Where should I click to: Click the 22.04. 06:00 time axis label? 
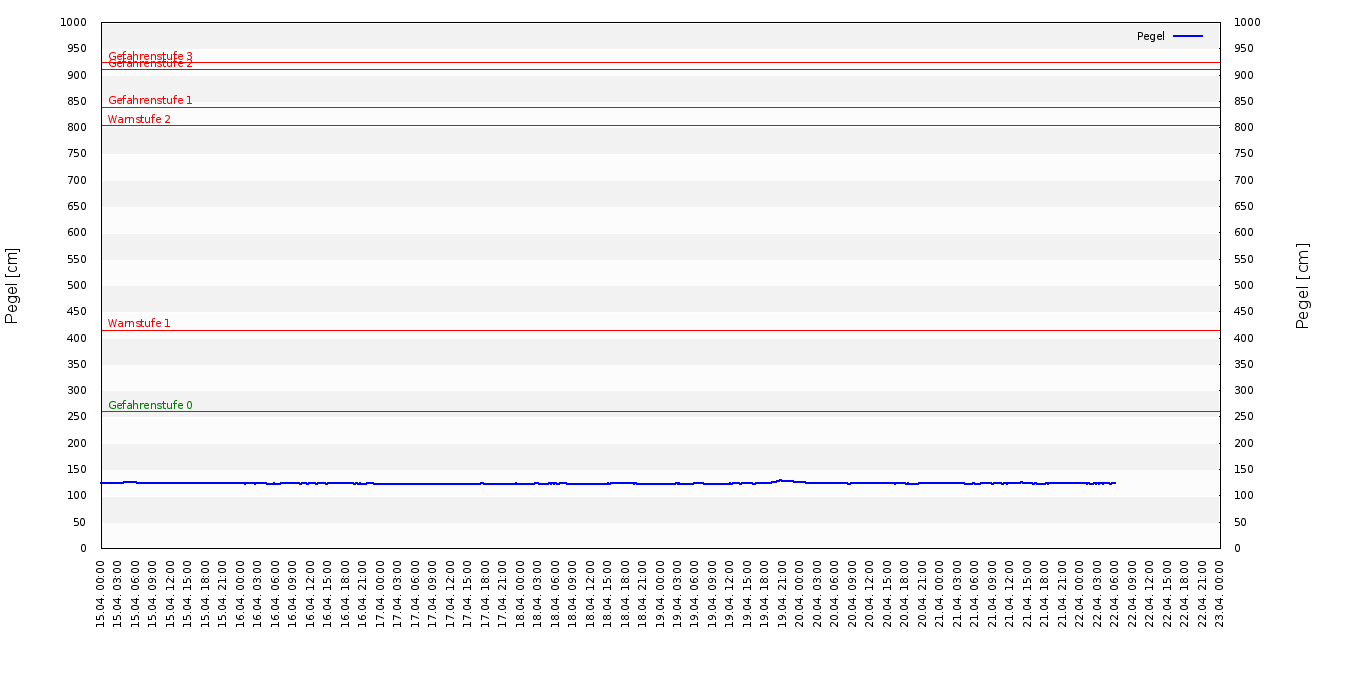(1115, 594)
